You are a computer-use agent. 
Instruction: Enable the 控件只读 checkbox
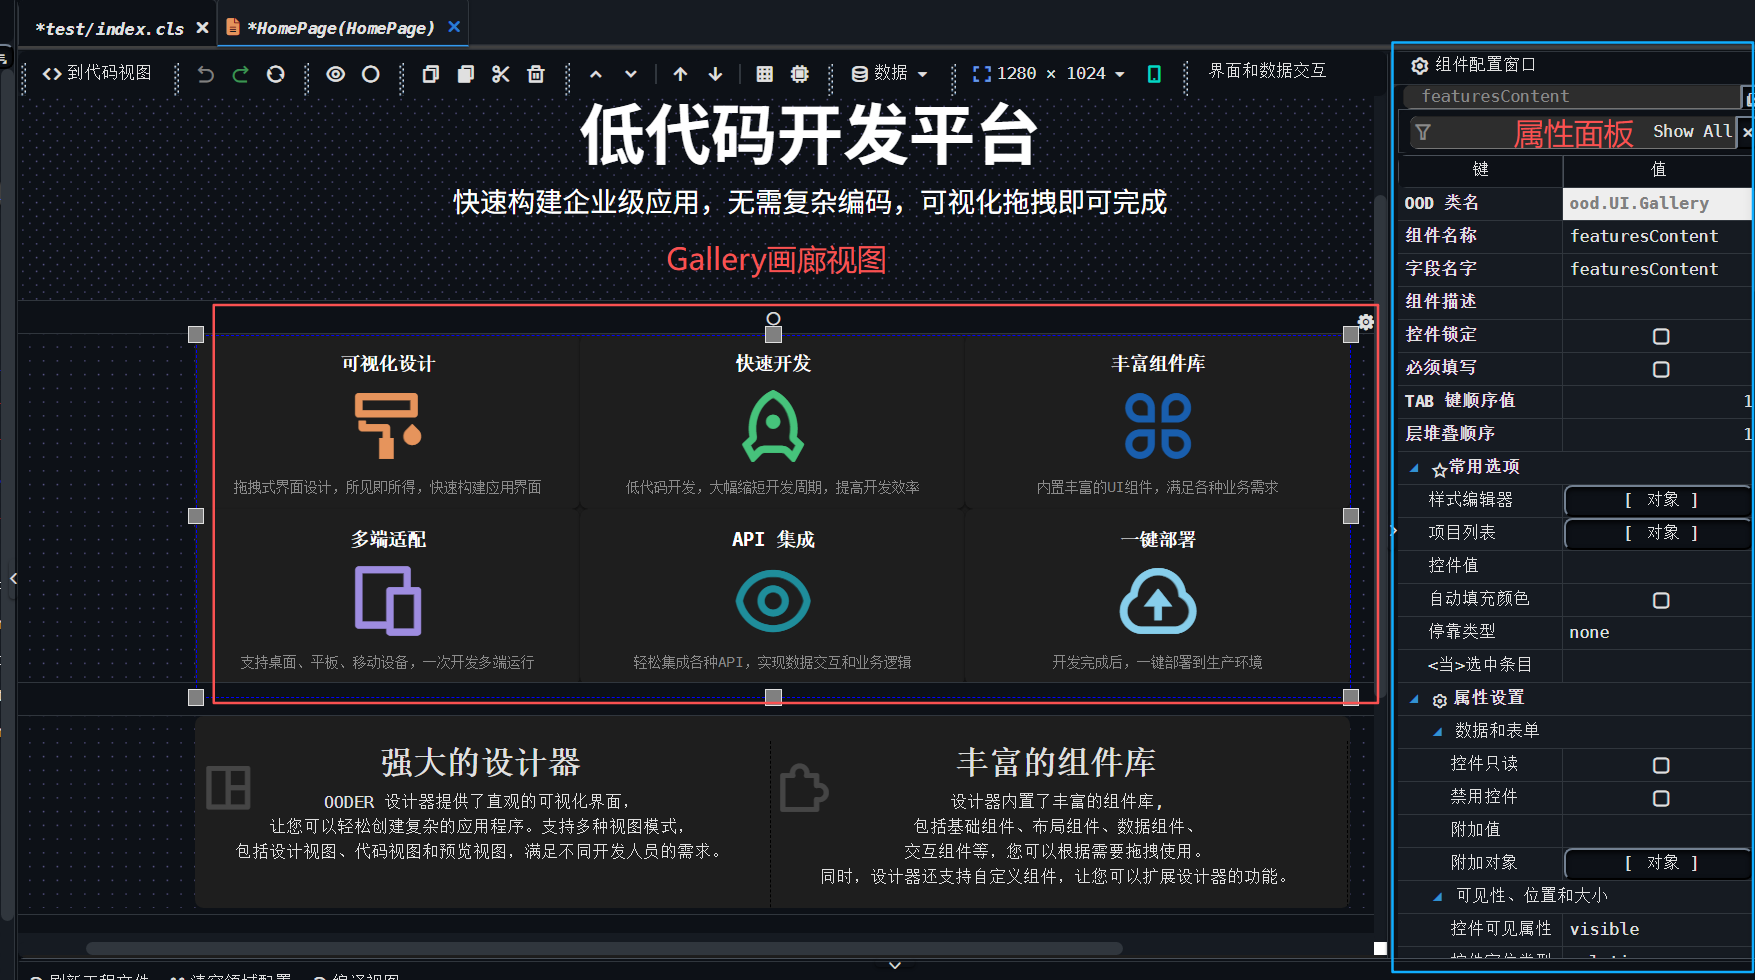(1661, 765)
